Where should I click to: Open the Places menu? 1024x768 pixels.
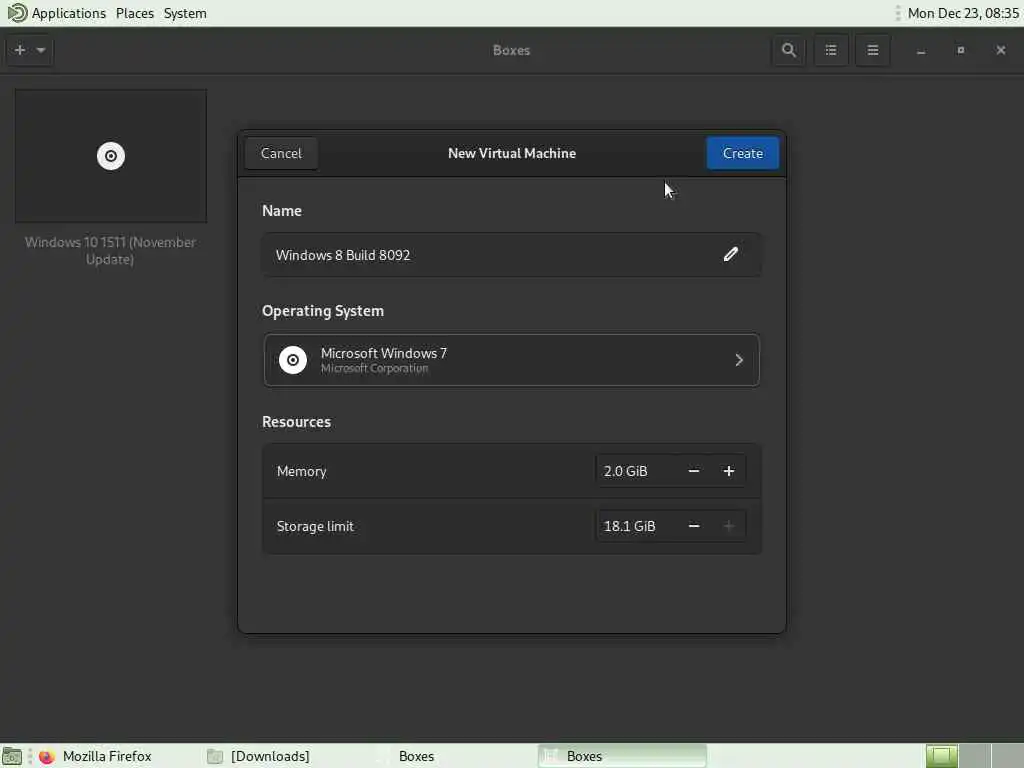click(x=135, y=13)
